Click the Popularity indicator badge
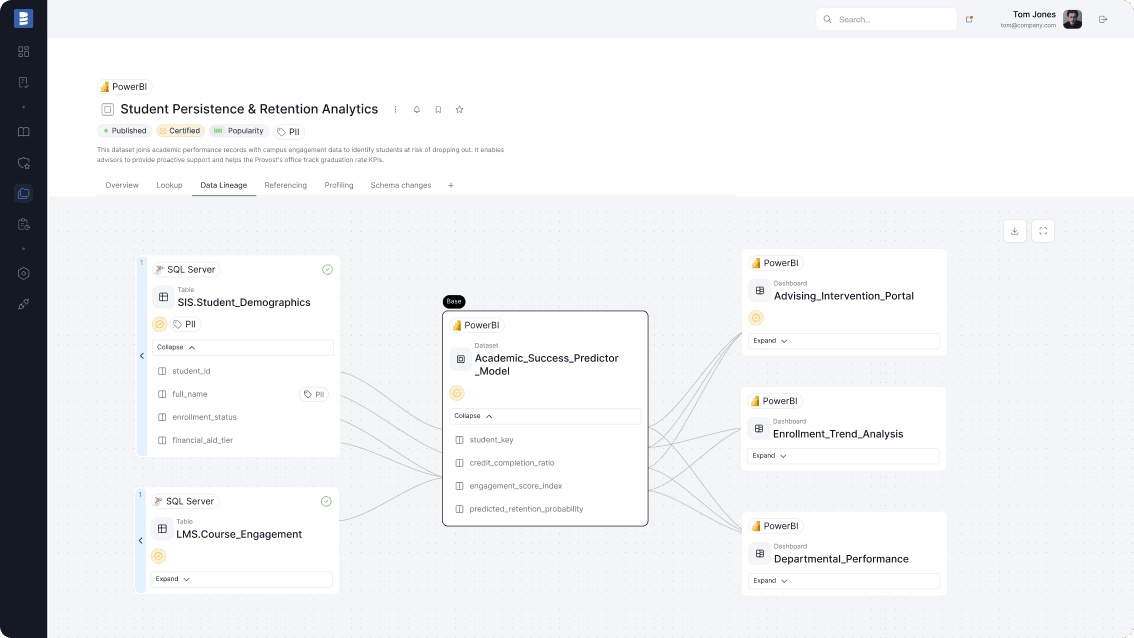 [x=238, y=130]
